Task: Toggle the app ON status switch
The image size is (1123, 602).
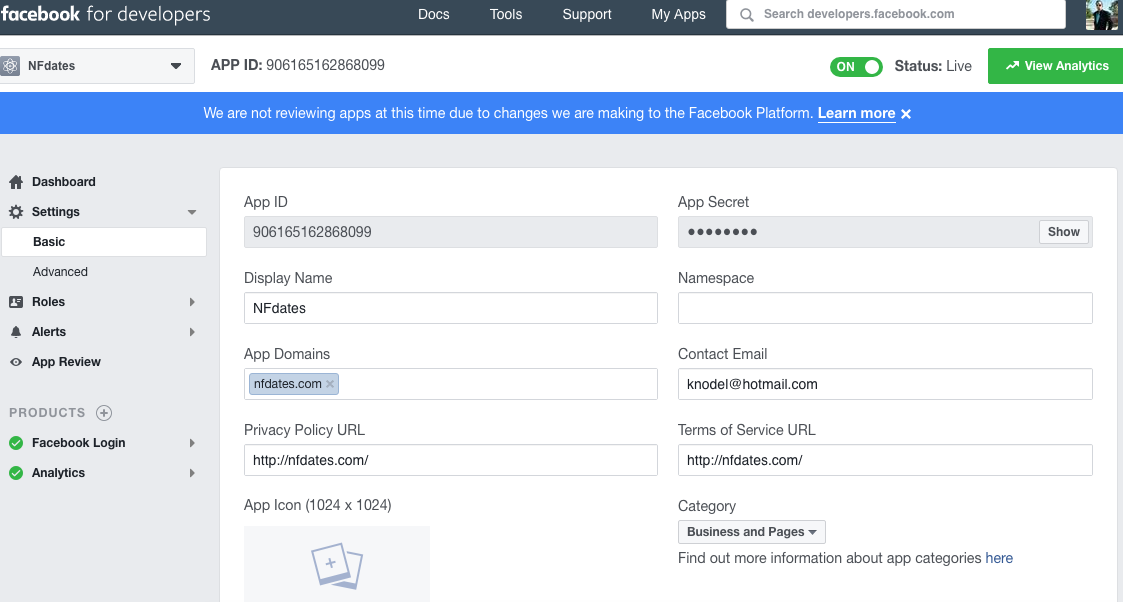Action: pyautogui.click(x=856, y=67)
